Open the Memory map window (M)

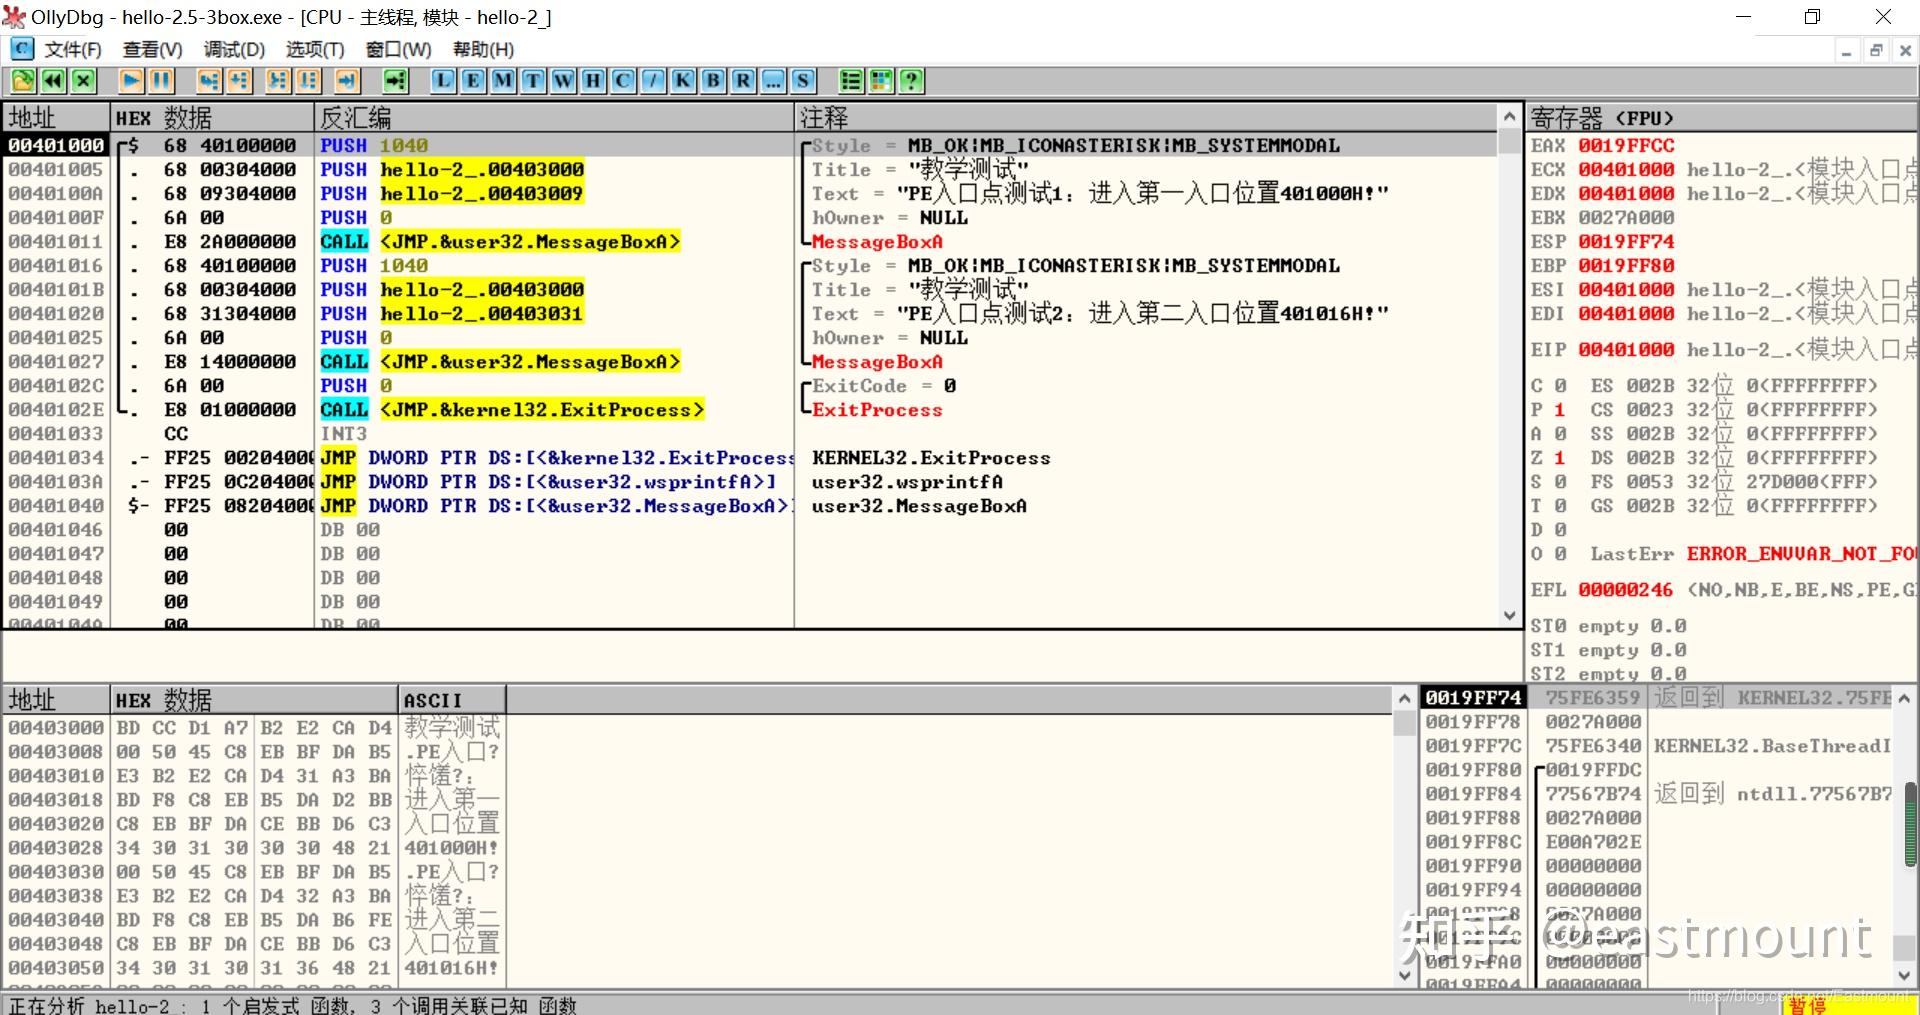503,81
